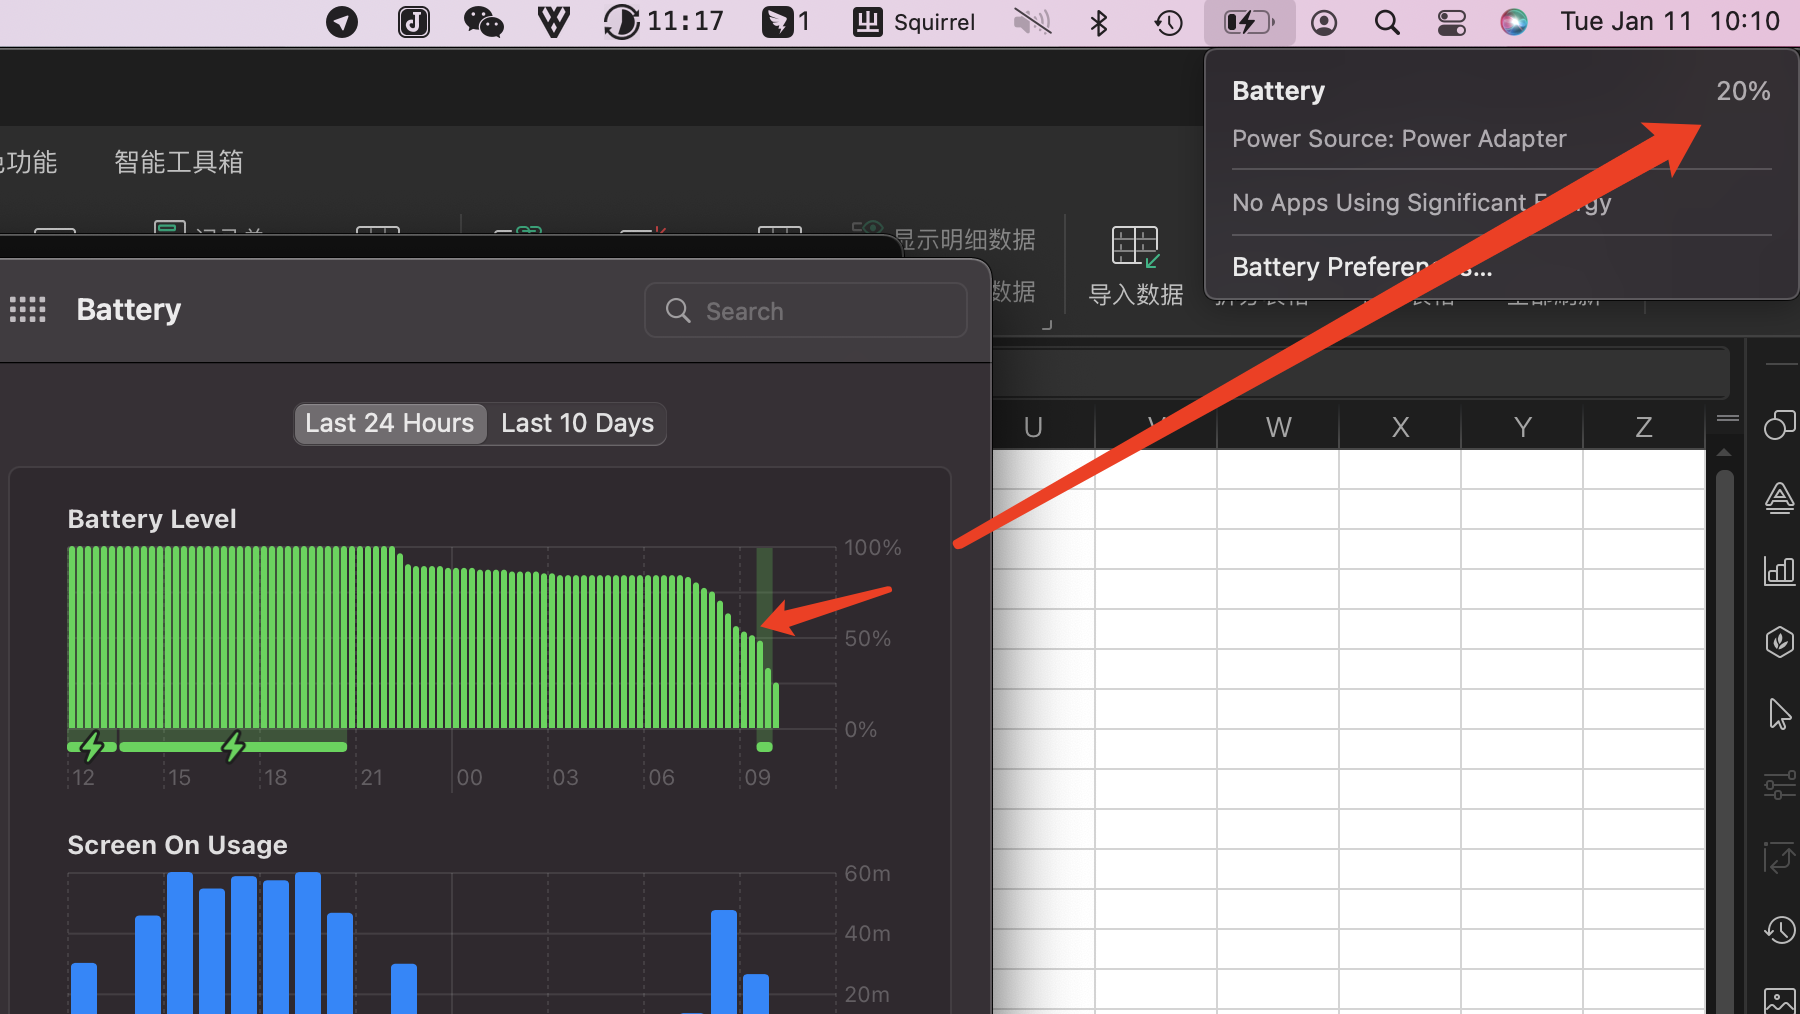
Task: Click the hexagon leaf icon in sidebar
Action: tap(1779, 642)
